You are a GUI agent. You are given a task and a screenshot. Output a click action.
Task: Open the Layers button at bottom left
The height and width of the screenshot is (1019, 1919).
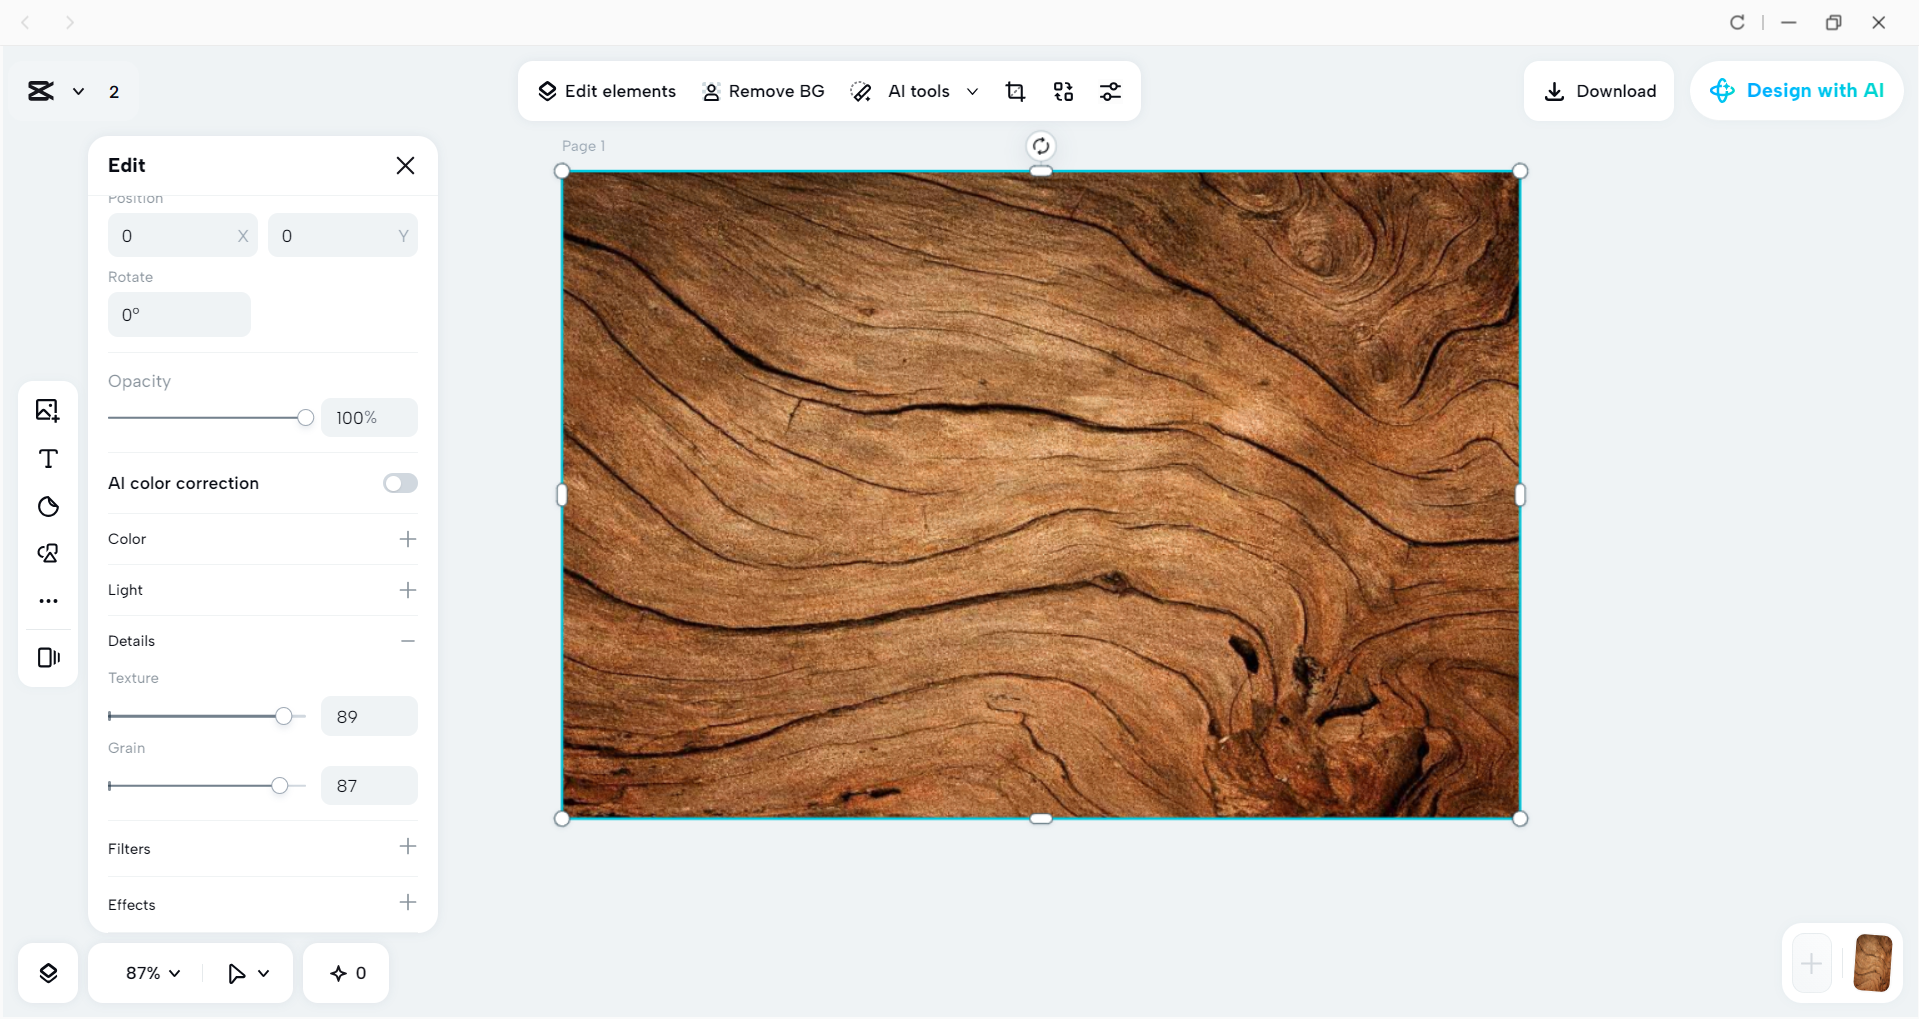pos(48,973)
